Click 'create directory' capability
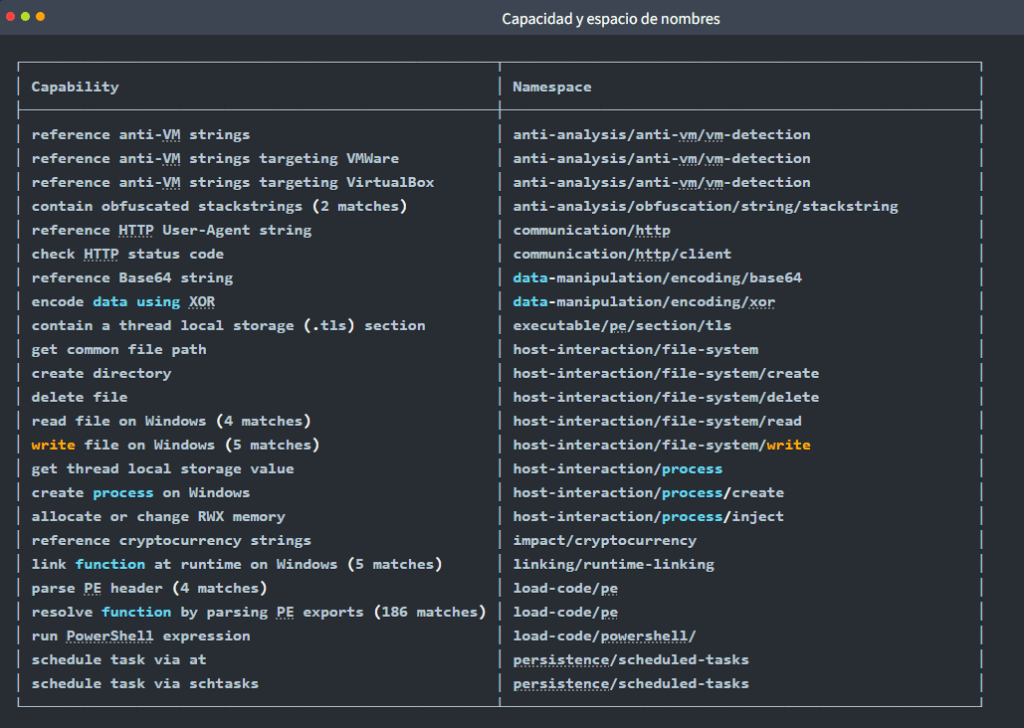 coord(101,373)
